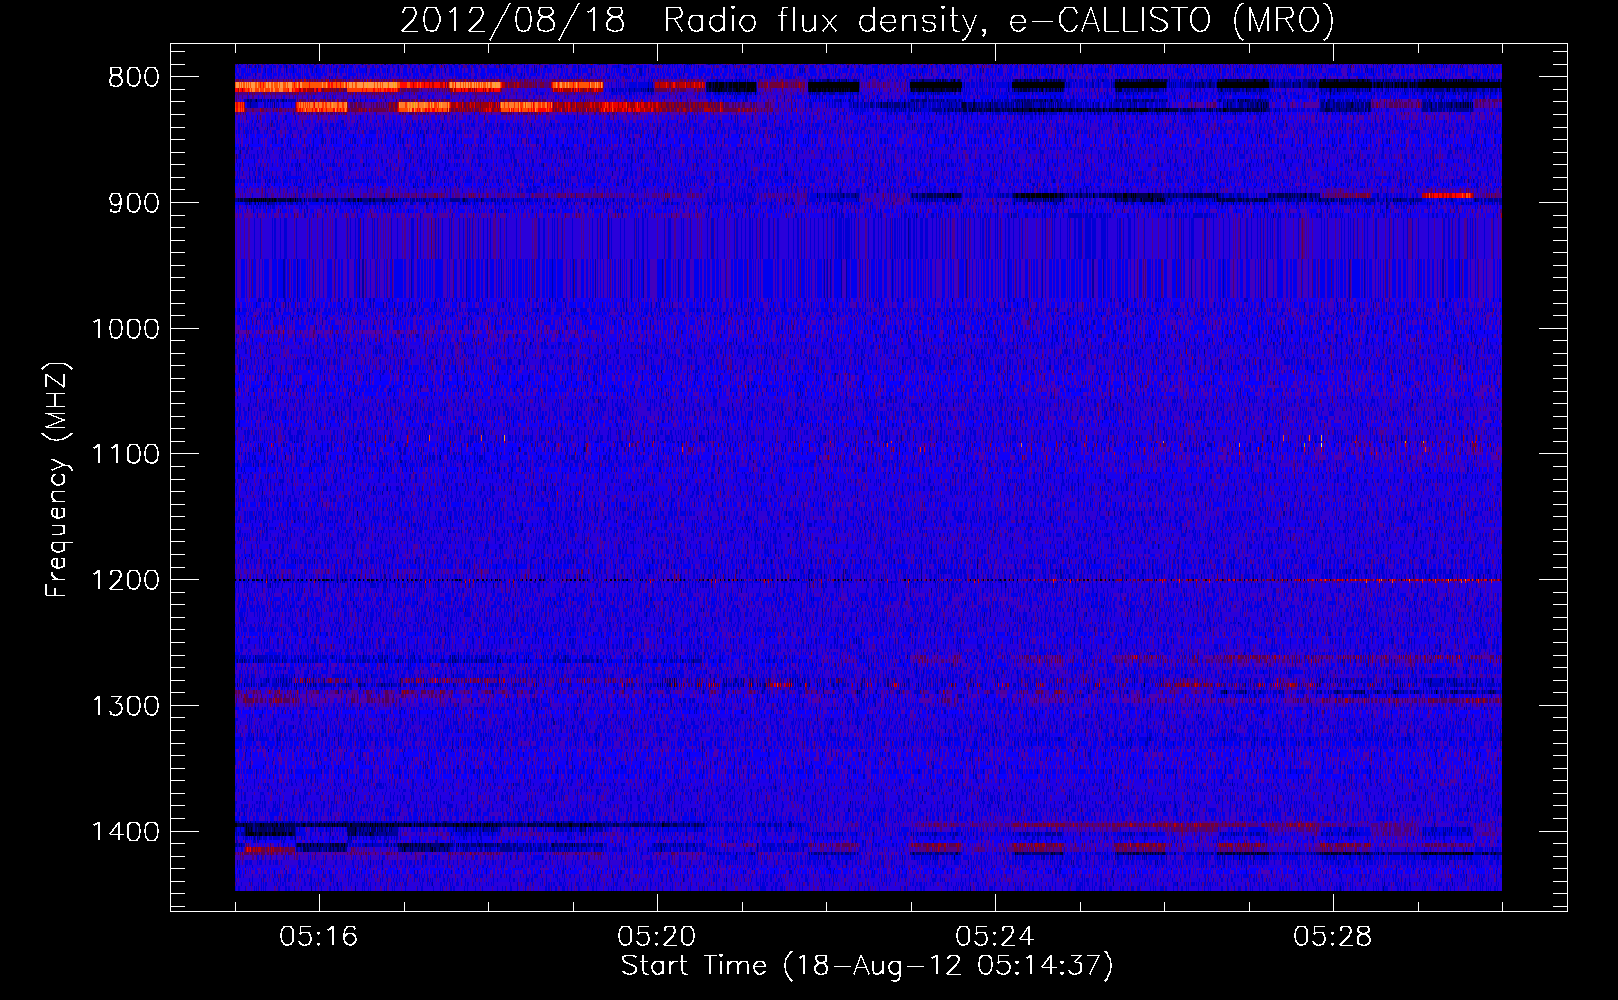The height and width of the screenshot is (1000, 1618).
Task: Click the 05:24 time axis label
Action: point(995,937)
